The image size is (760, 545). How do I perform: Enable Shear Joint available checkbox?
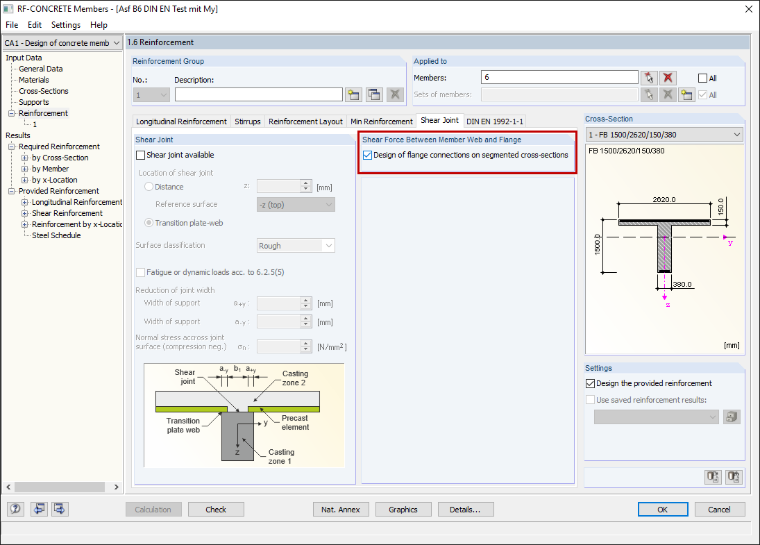(141, 155)
